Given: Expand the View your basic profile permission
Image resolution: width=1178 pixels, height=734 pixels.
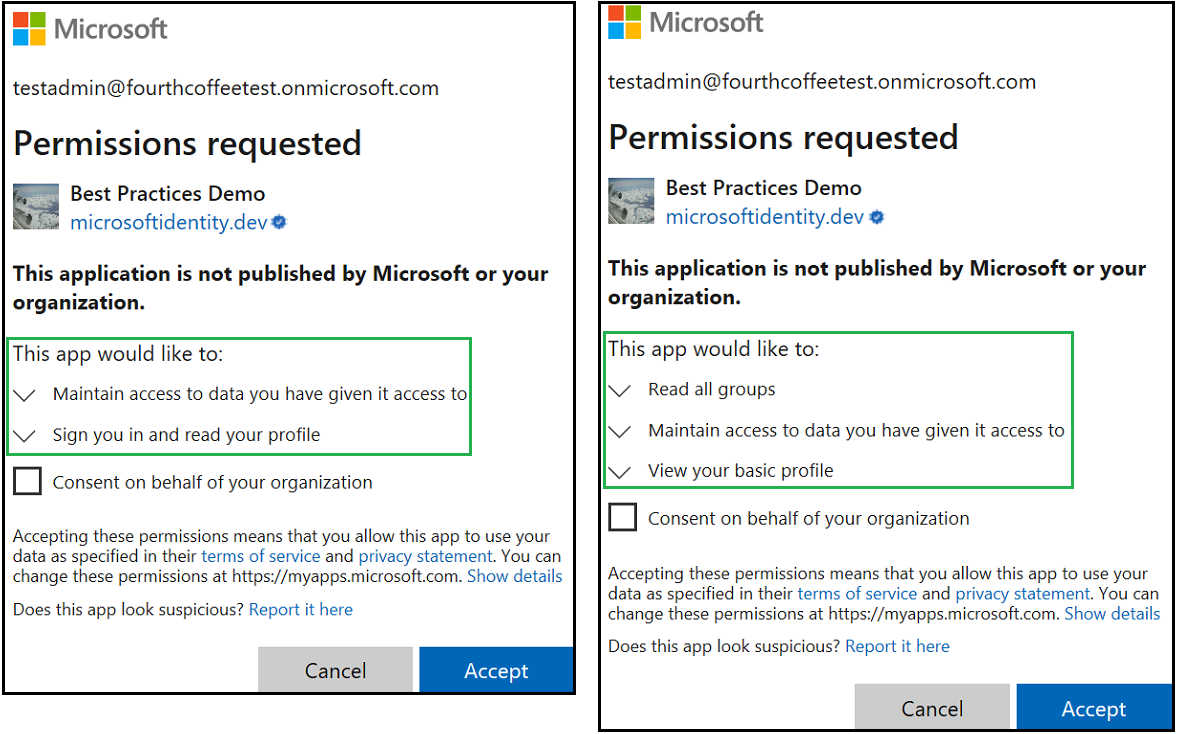Looking at the screenshot, I should [x=619, y=471].
